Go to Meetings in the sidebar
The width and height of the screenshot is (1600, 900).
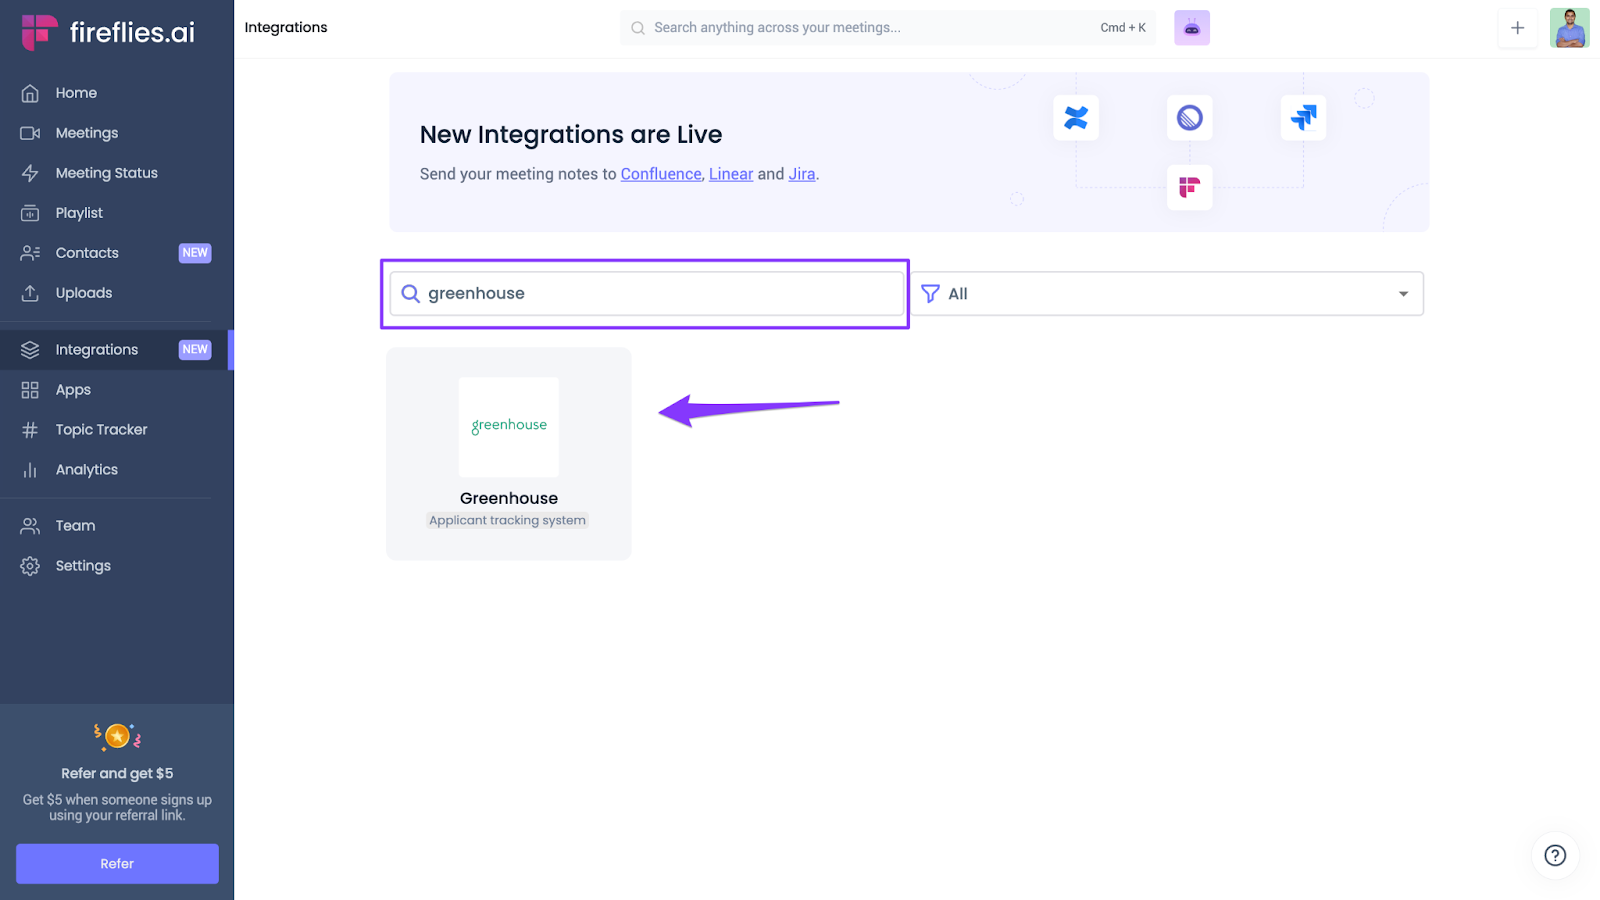pyautogui.click(x=87, y=133)
